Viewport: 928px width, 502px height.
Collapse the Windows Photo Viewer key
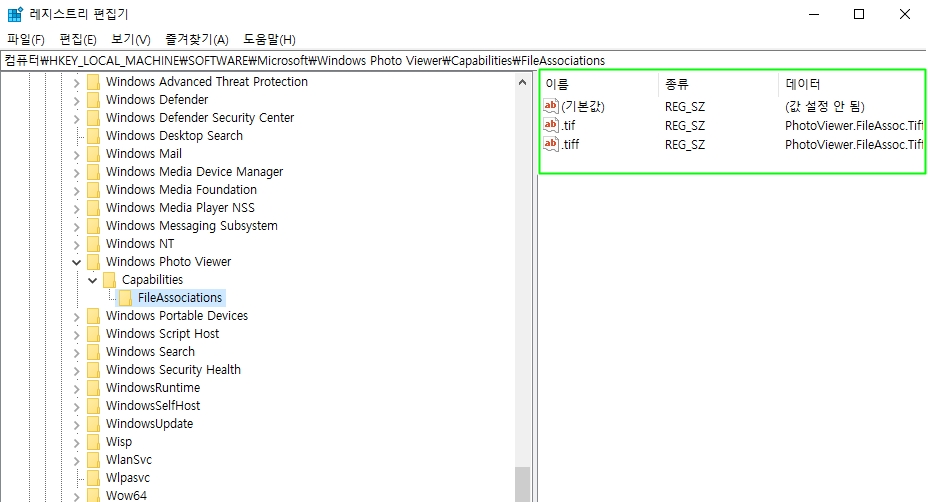[x=76, y=262]
